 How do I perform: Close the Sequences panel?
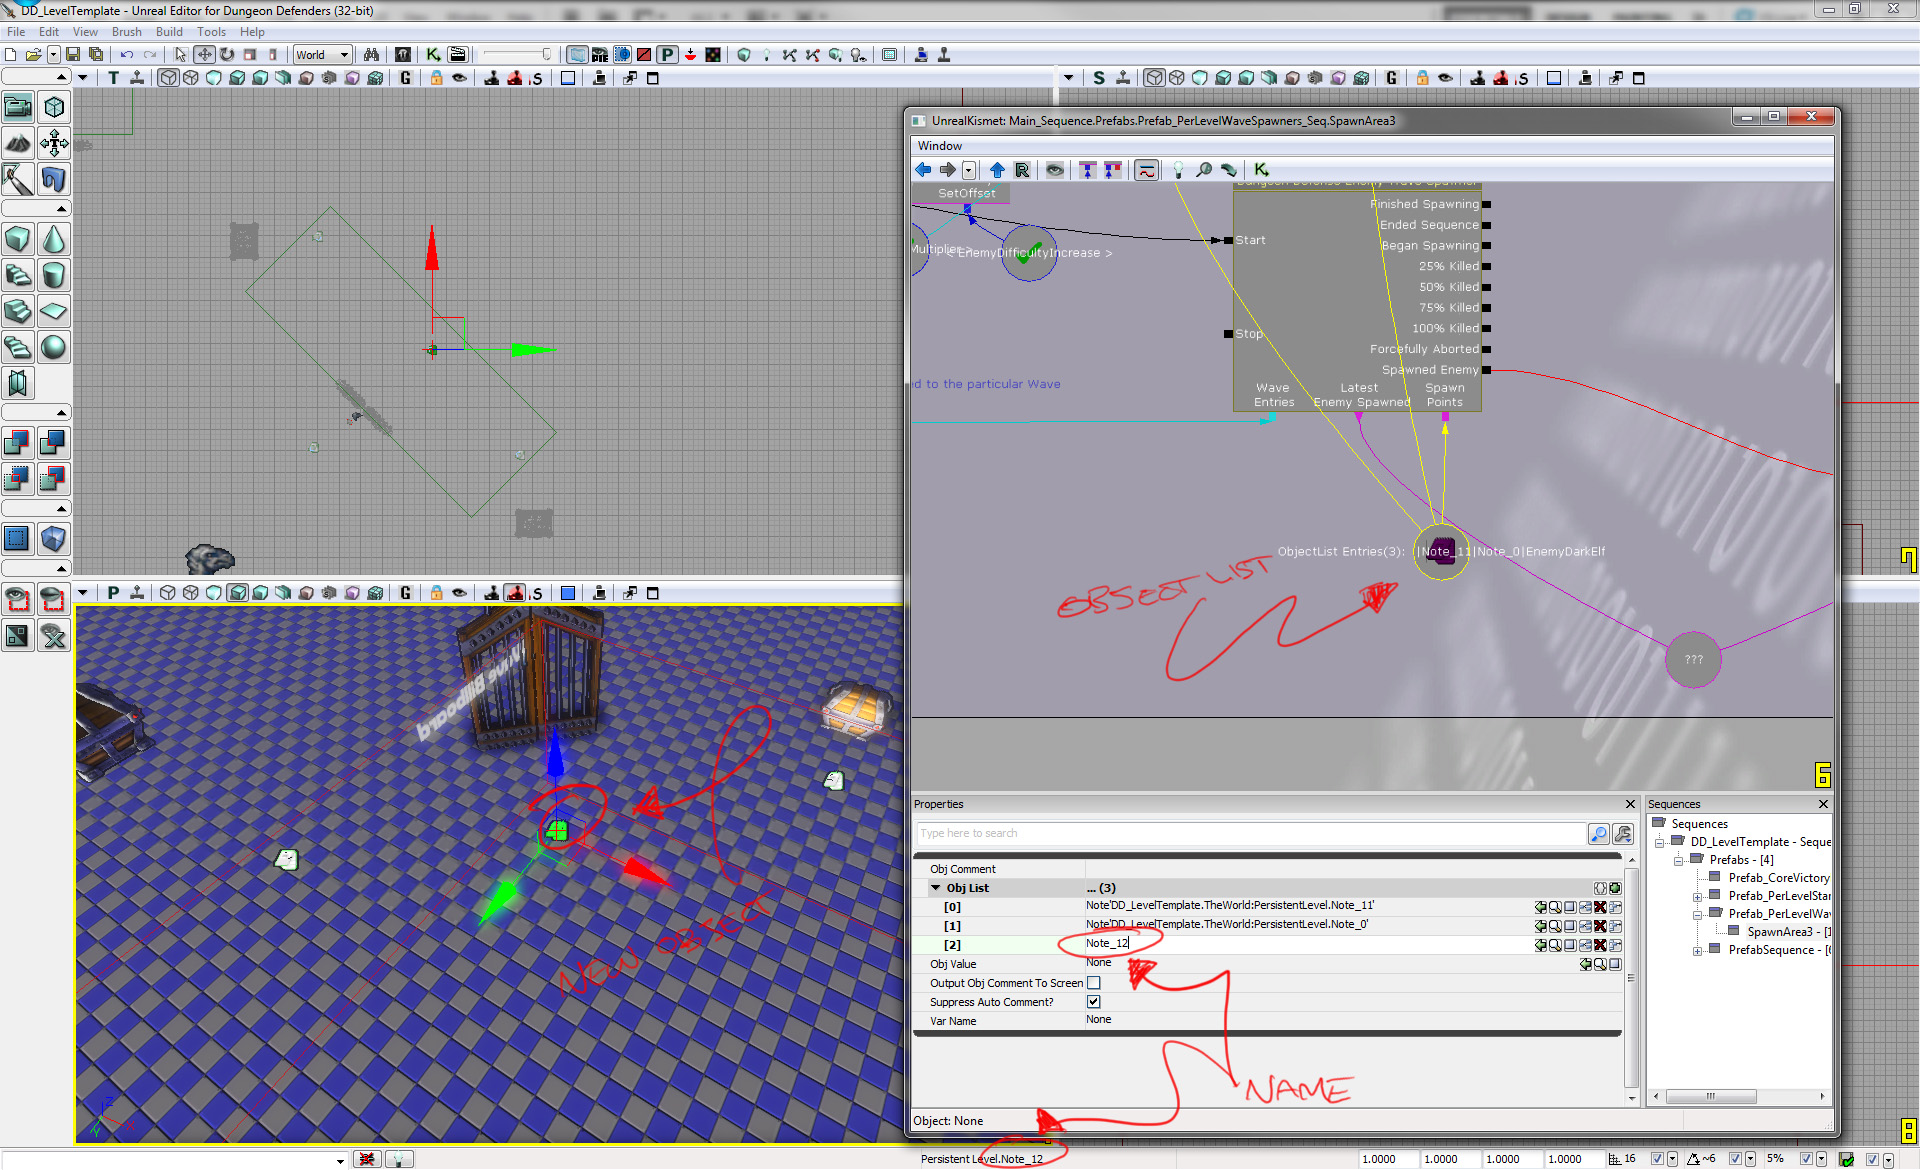pos(1823,804)
